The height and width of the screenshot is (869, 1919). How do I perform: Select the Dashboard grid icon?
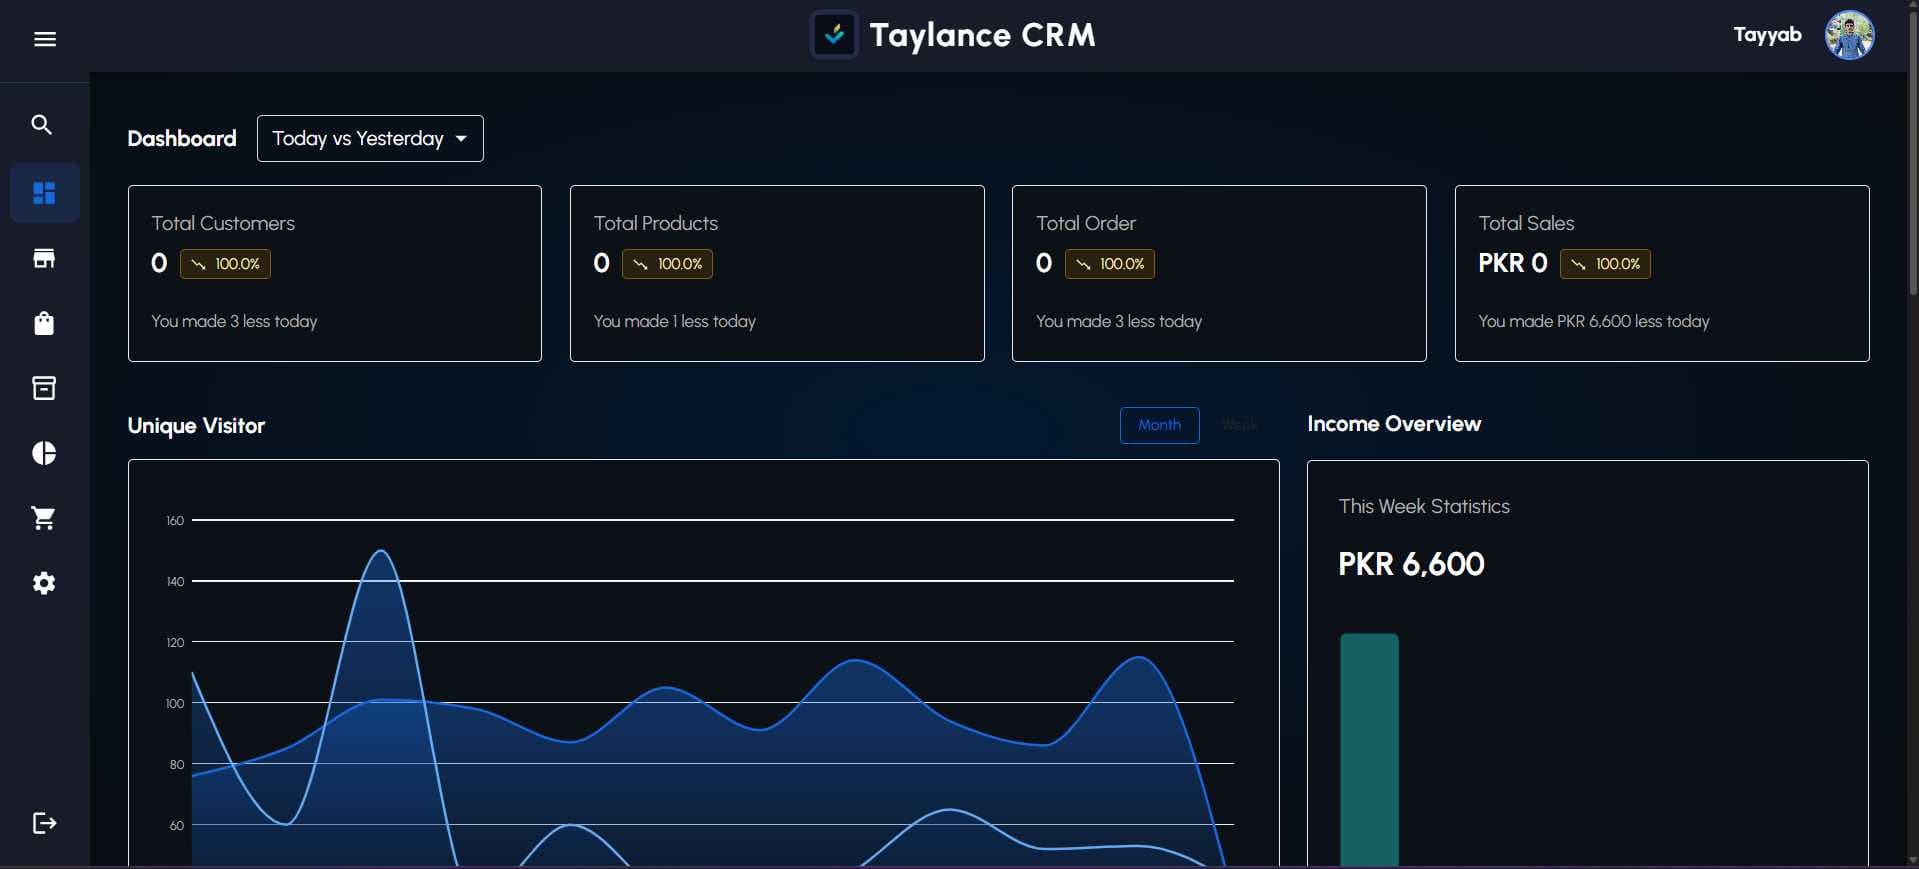click(44, 193)
